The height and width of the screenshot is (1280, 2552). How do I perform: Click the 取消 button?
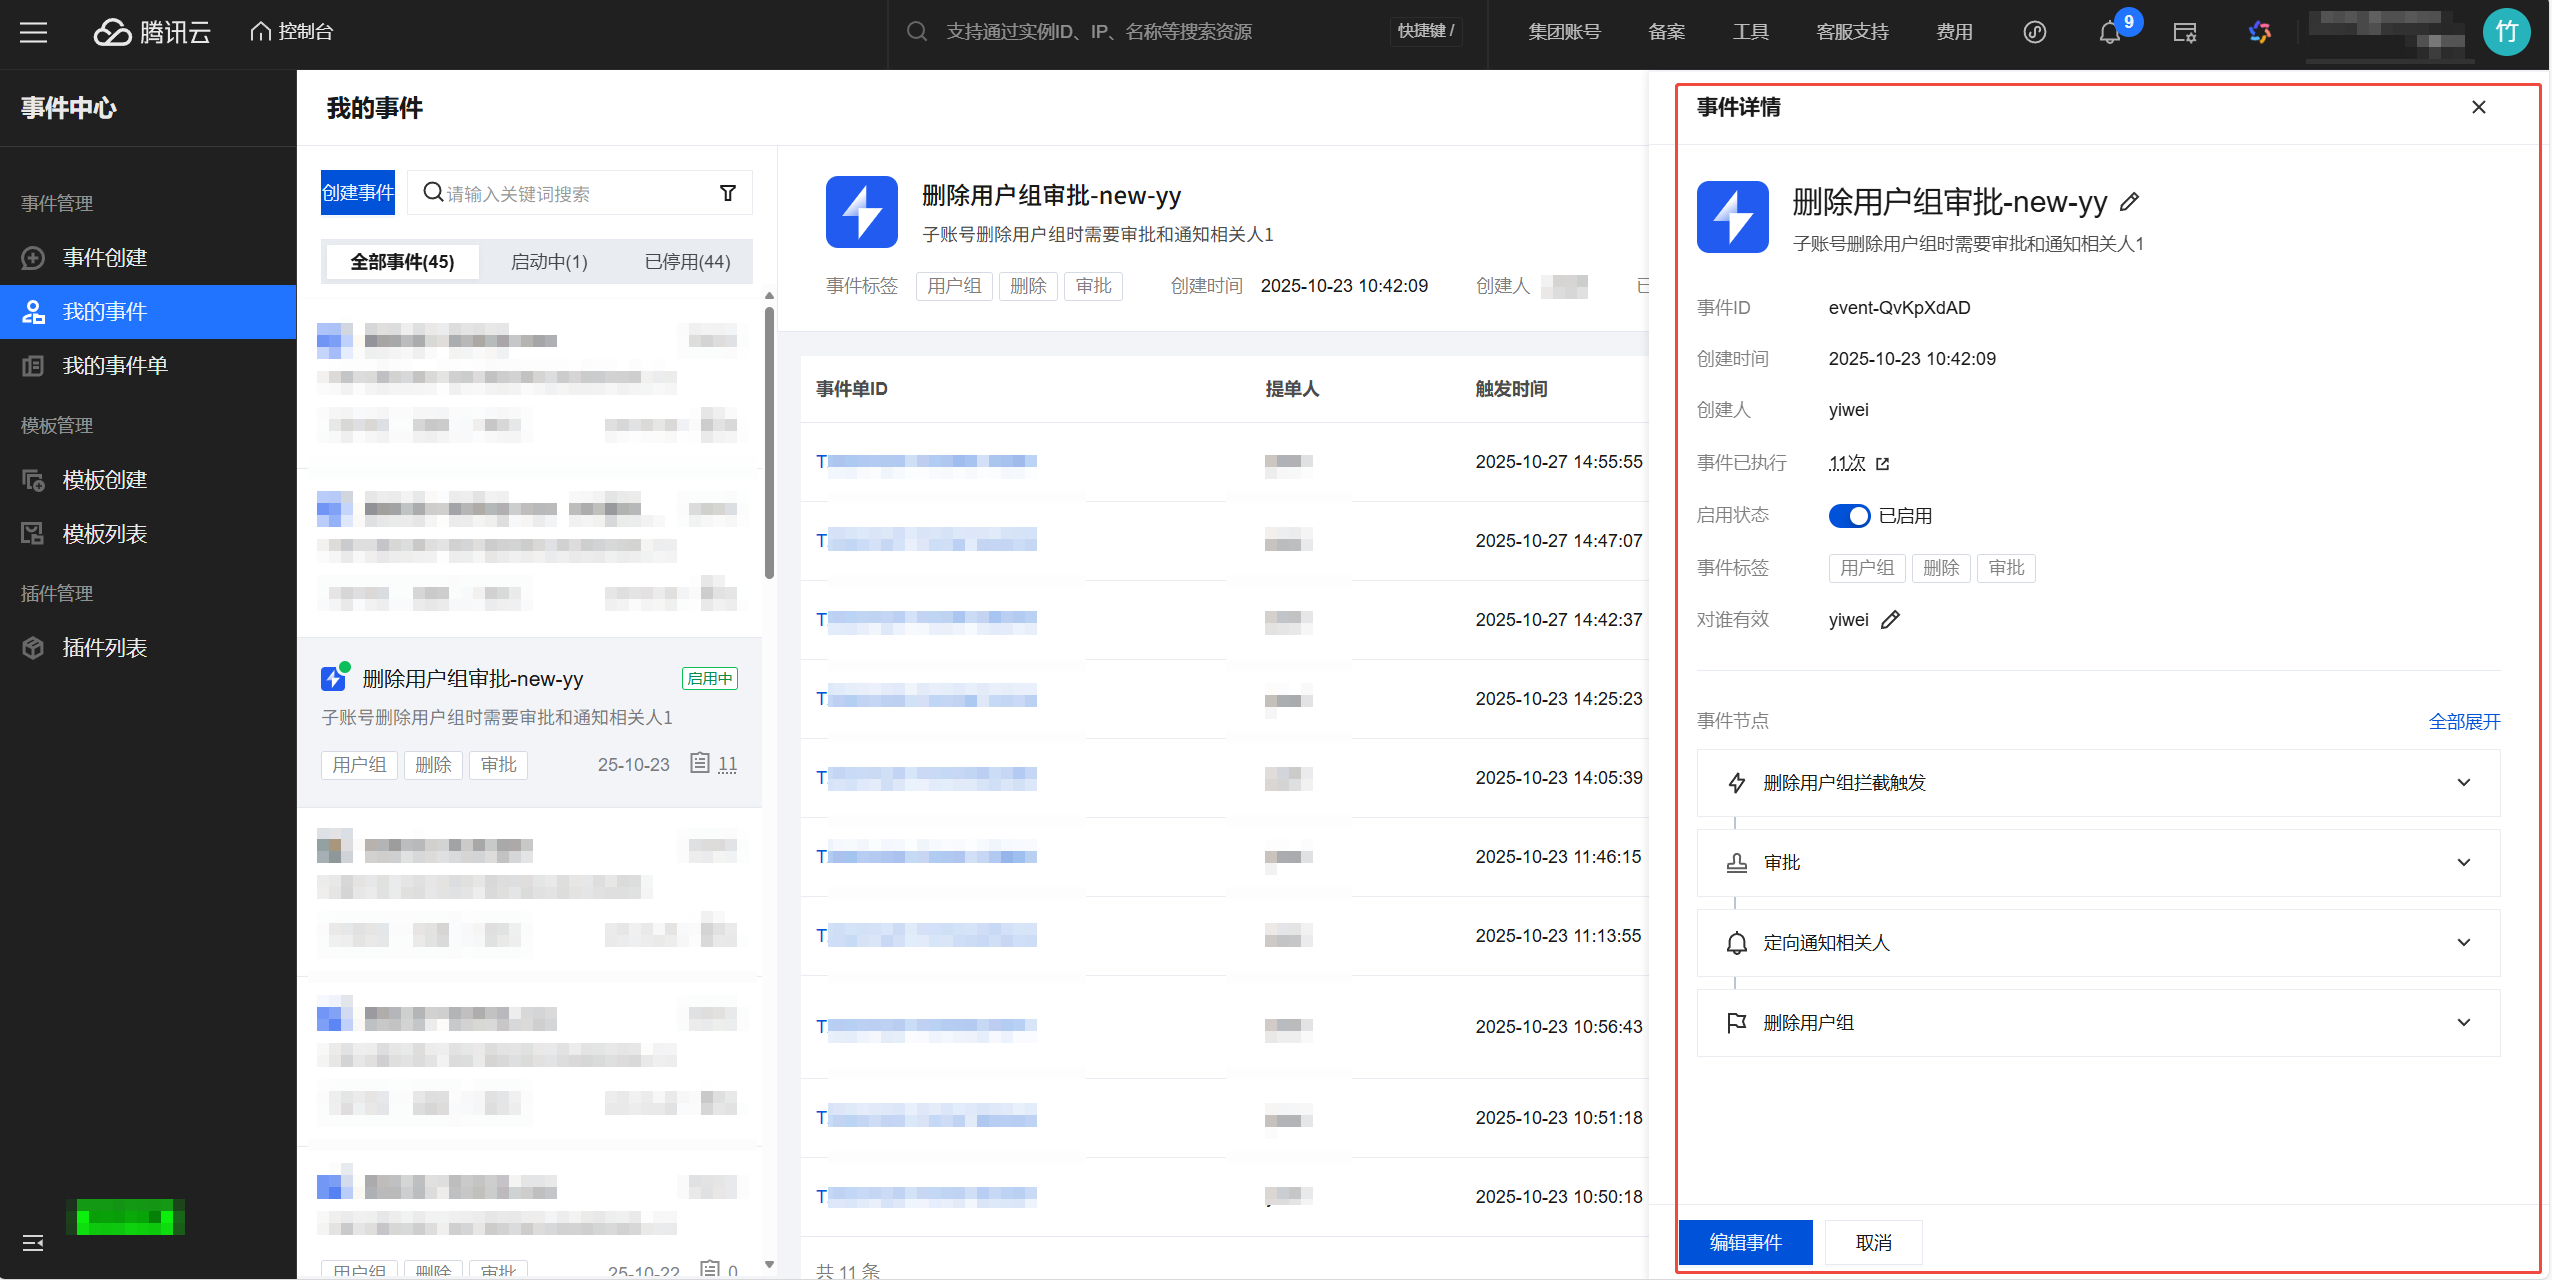coord(1873,1242)
